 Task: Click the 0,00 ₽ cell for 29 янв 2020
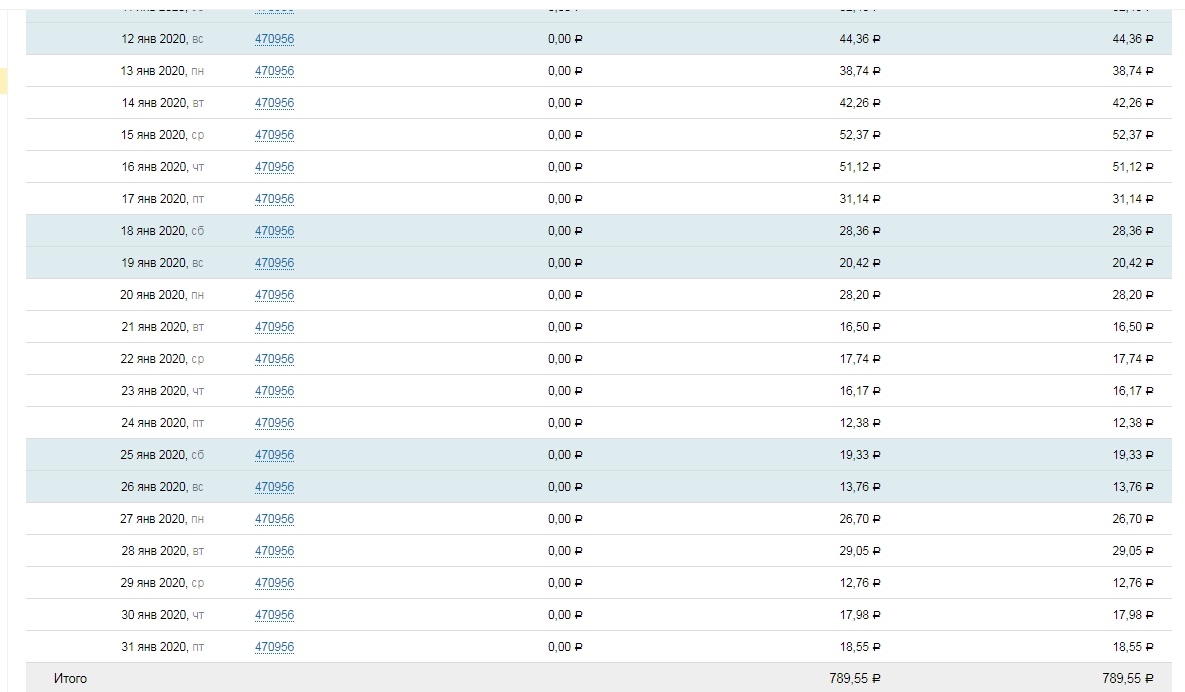565,583
